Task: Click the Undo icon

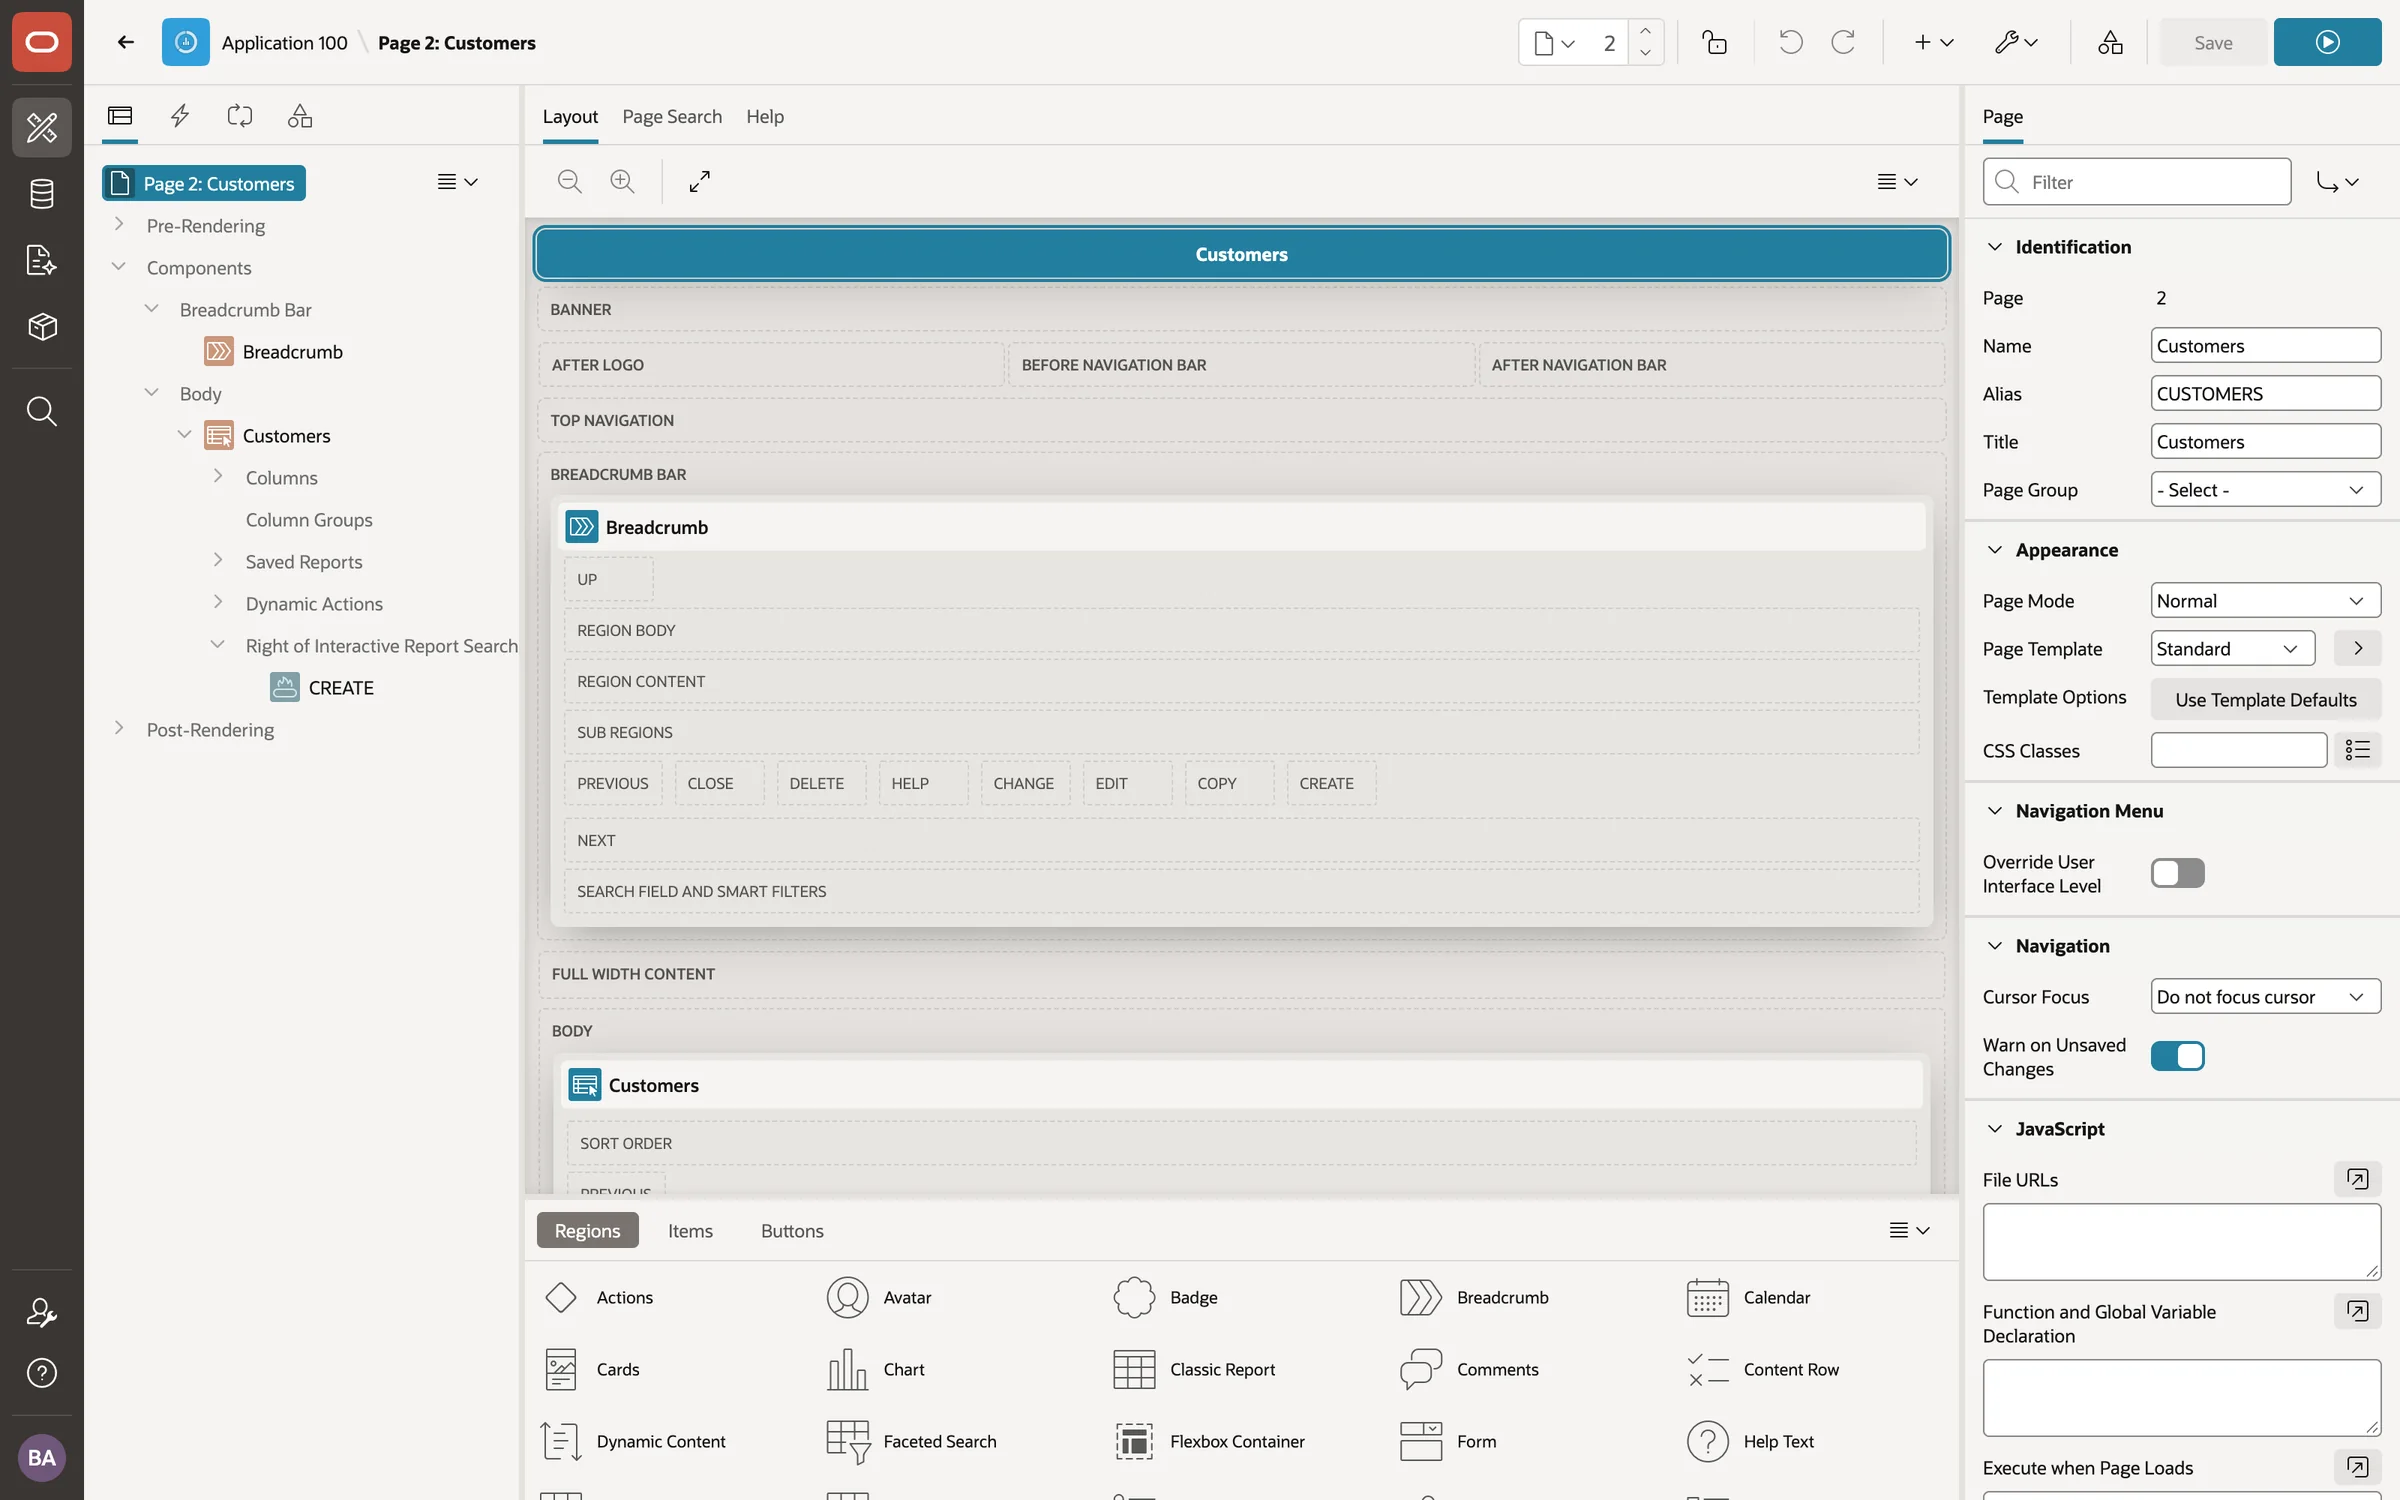Action: pyautogui.click(x=1790, y=42)
